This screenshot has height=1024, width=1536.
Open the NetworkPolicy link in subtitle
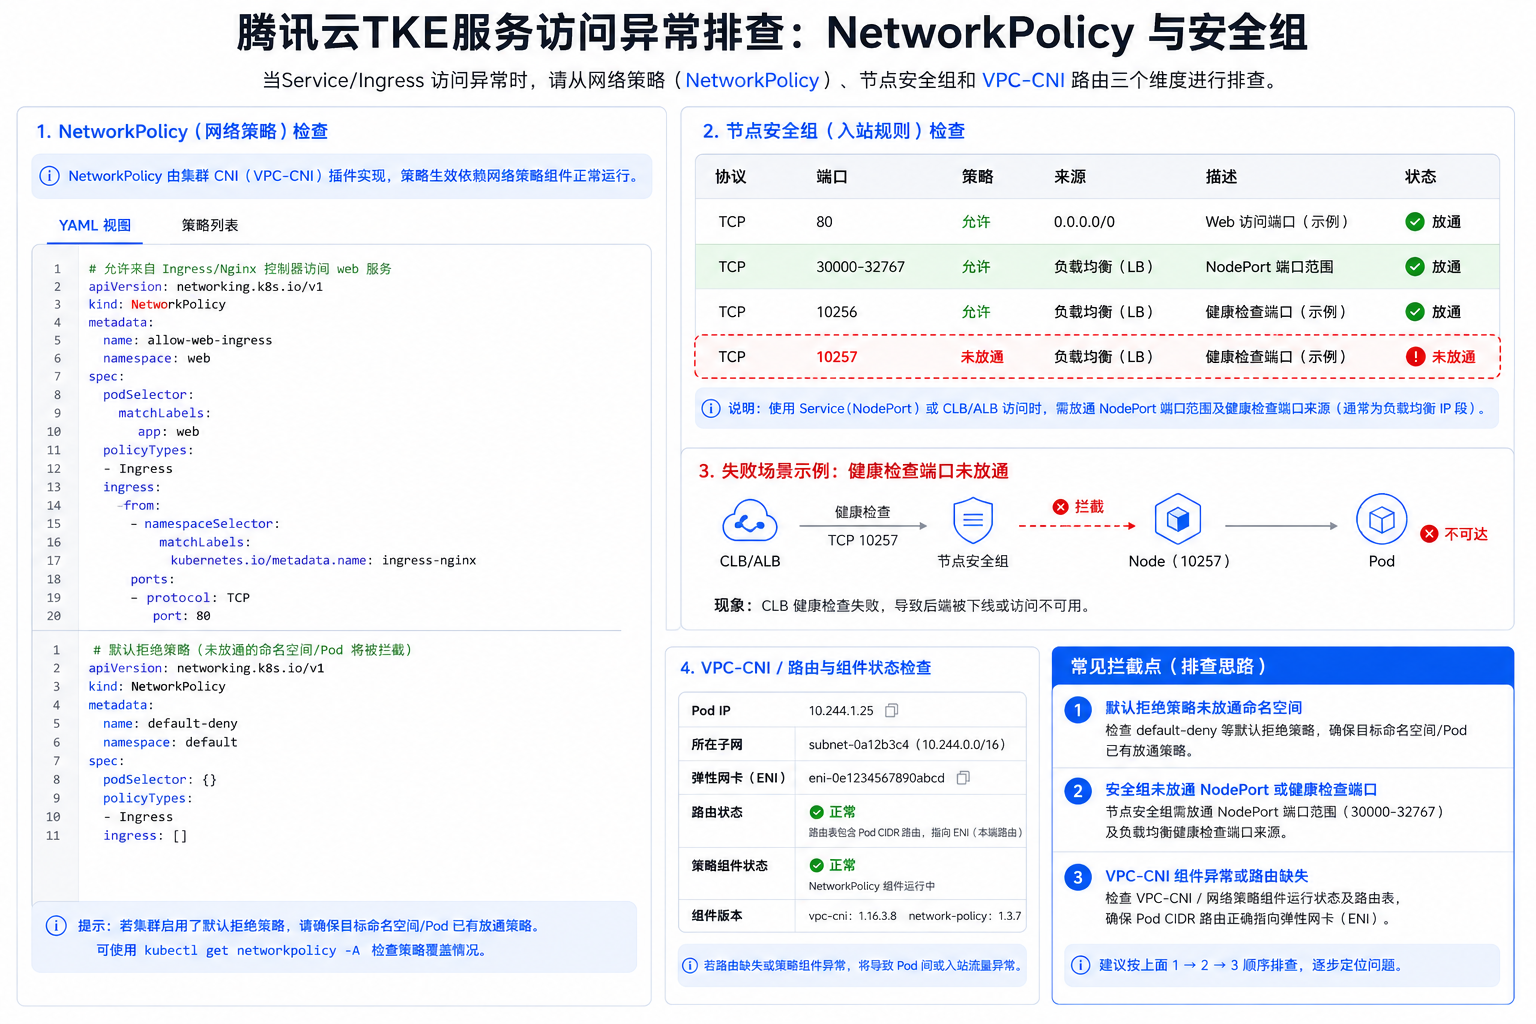pos(752,80)
